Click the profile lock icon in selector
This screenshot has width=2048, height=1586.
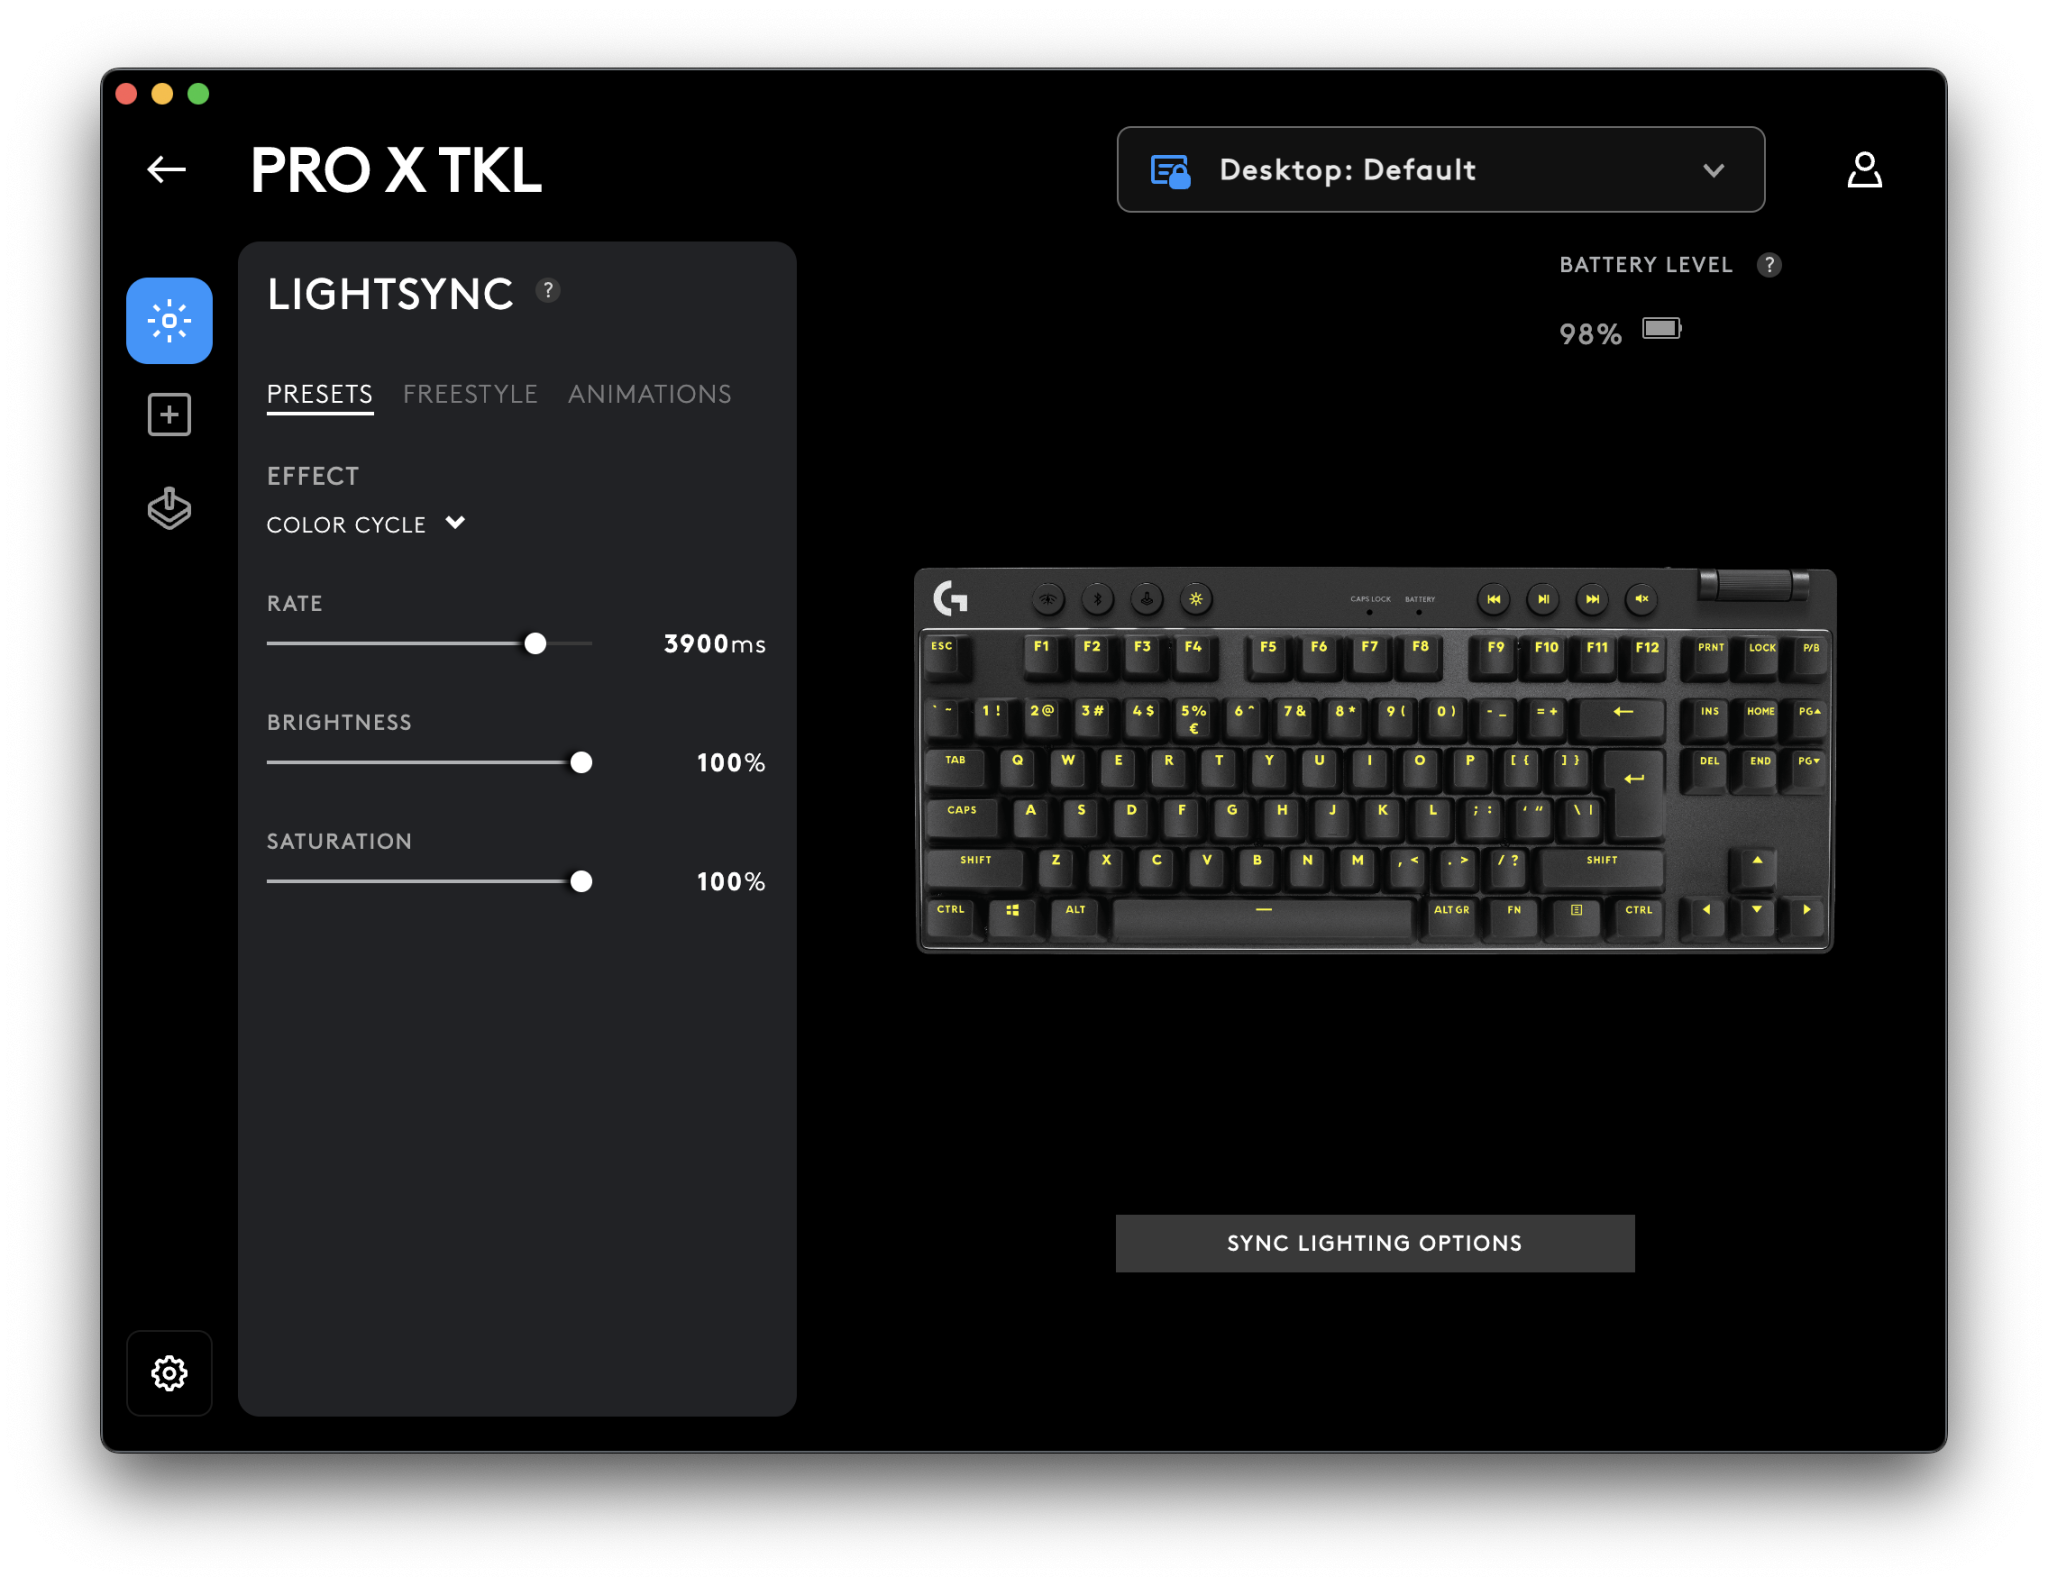point(1170,171)
